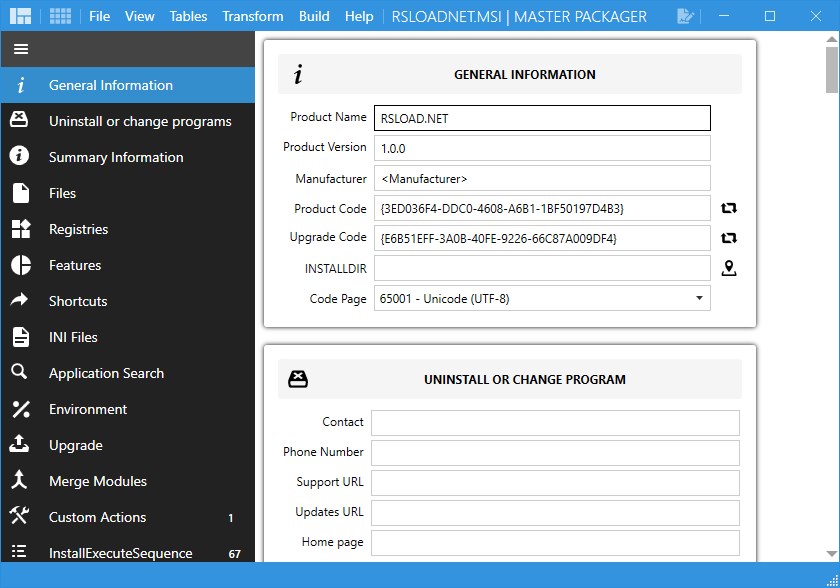
Task: Open the File menu
Action: pyautogui.click(x=100, y=17)
